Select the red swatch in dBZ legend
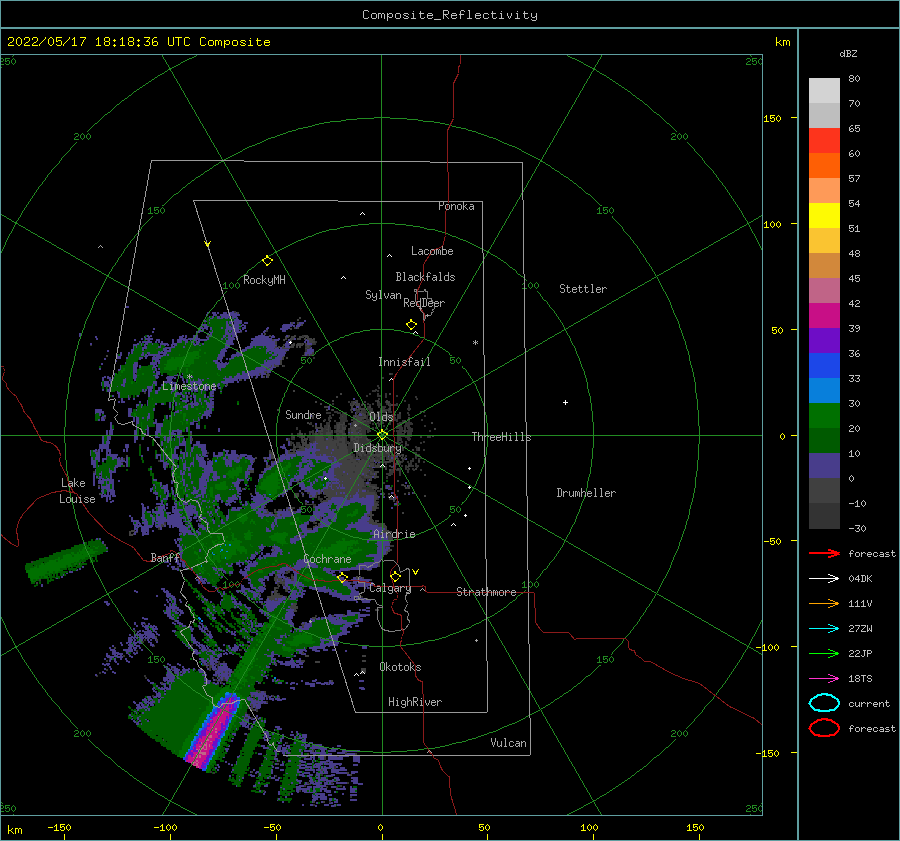 click(x=824, y=141)
